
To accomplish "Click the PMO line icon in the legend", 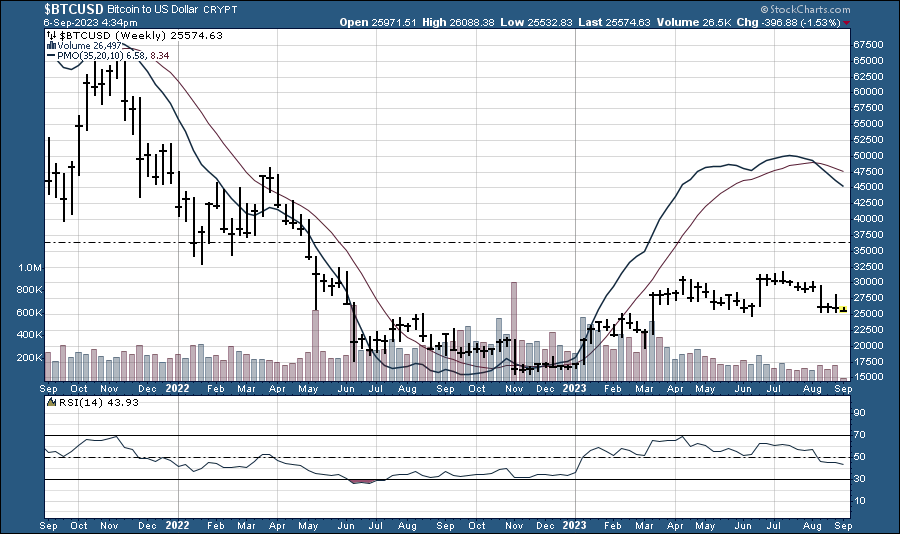I will 51,57.
